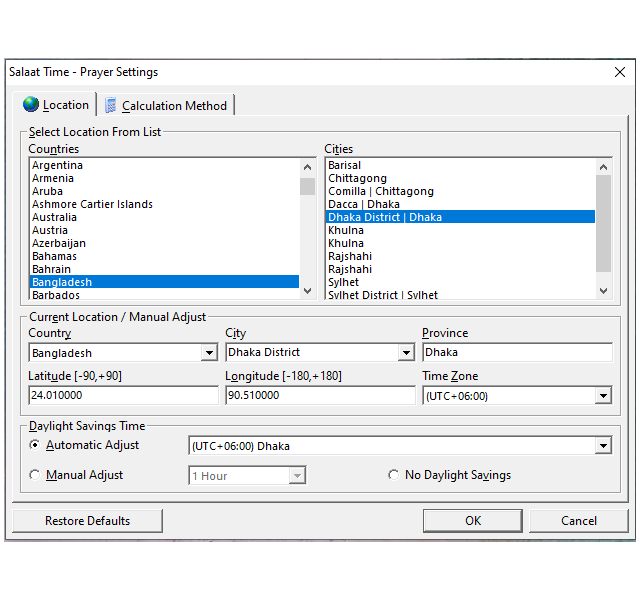Select Bangladesh in Countries list
640x600 pixels.
[x=164, y=282]
